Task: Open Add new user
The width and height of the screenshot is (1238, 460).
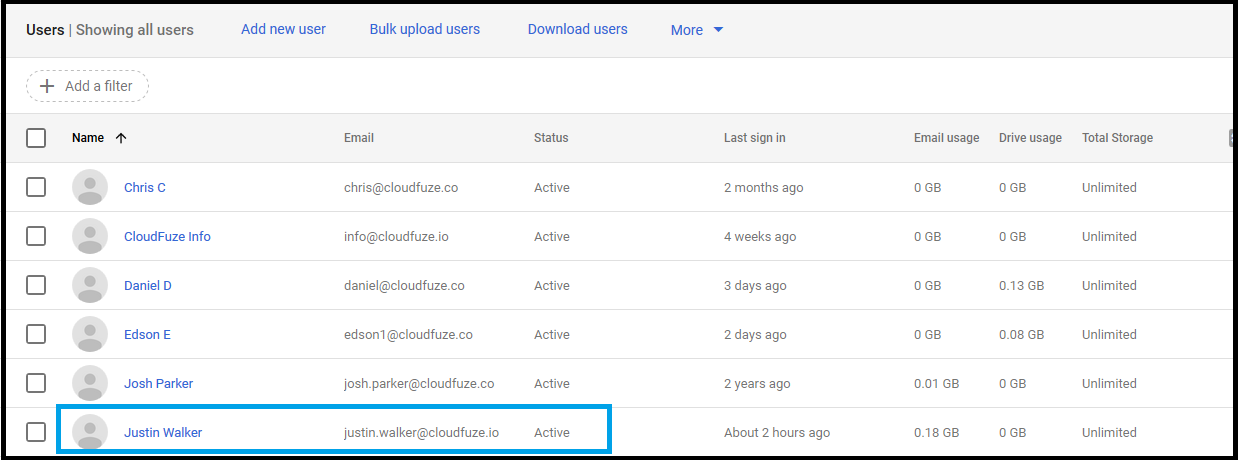Action: [x=283, y=29]
